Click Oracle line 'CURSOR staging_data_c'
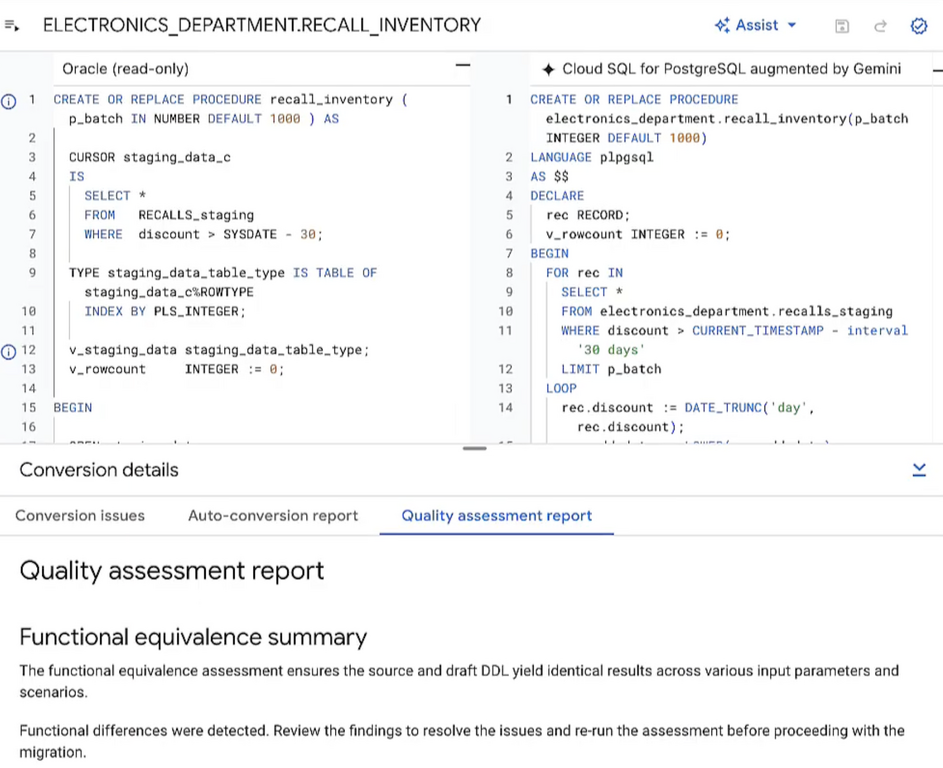Screen dimensions: 943x768 coord(150,157)
